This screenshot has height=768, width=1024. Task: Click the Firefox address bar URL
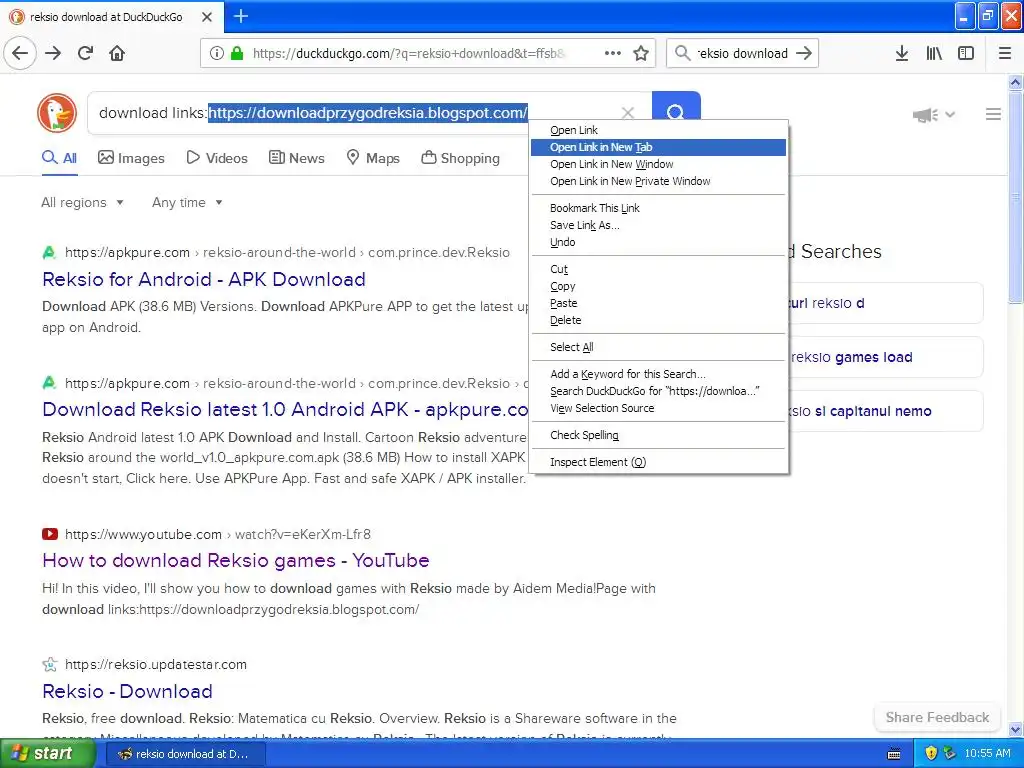tap(409, 53)
